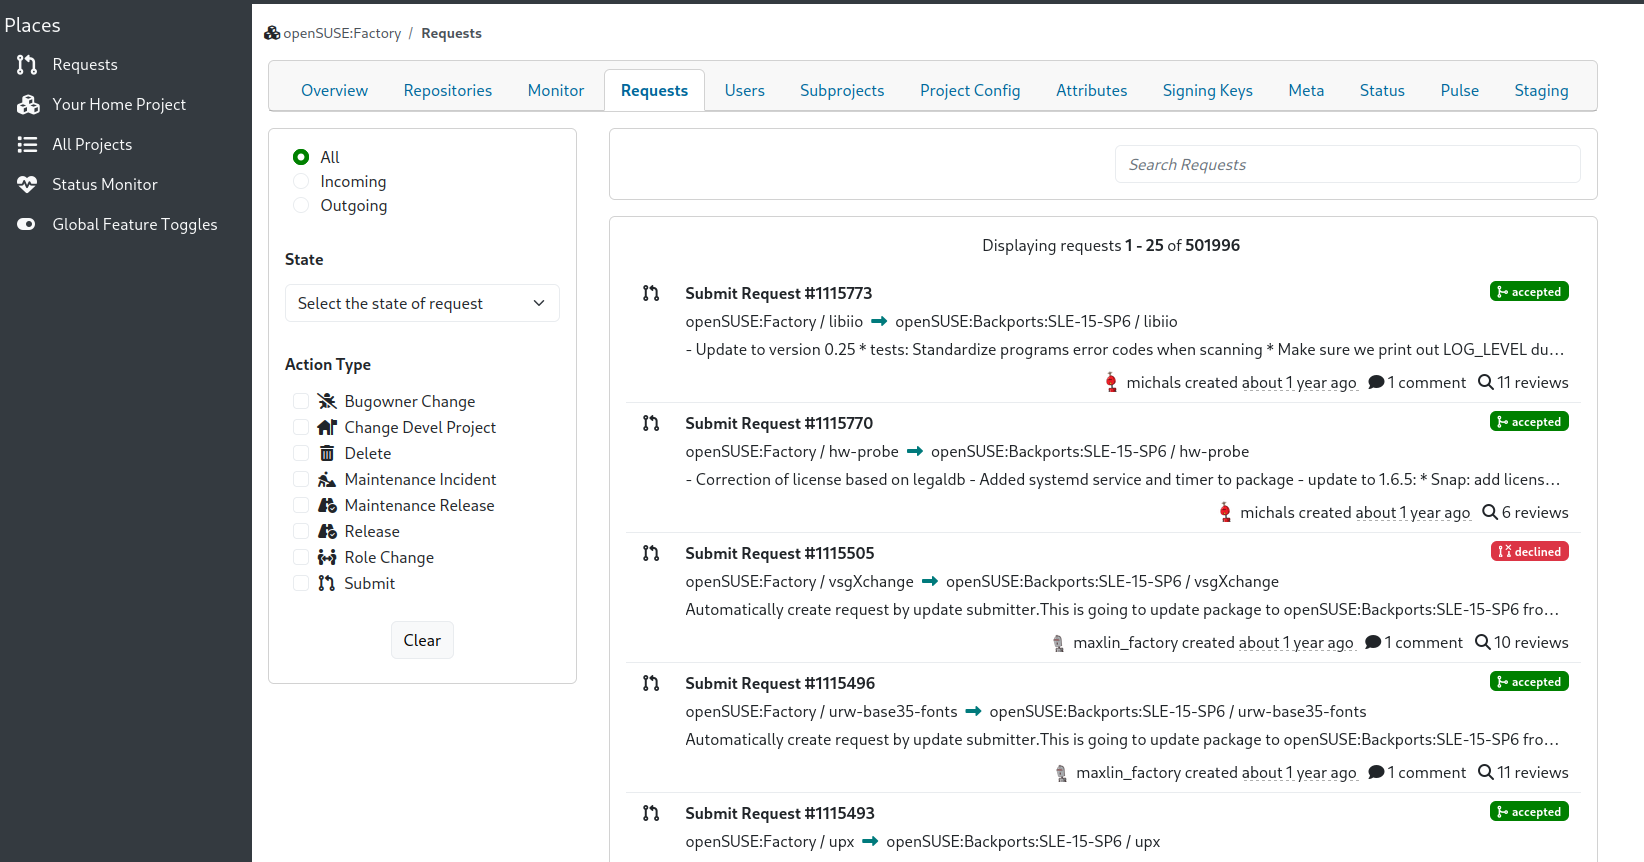Click the Clear filters button

[x=422, y=640]
